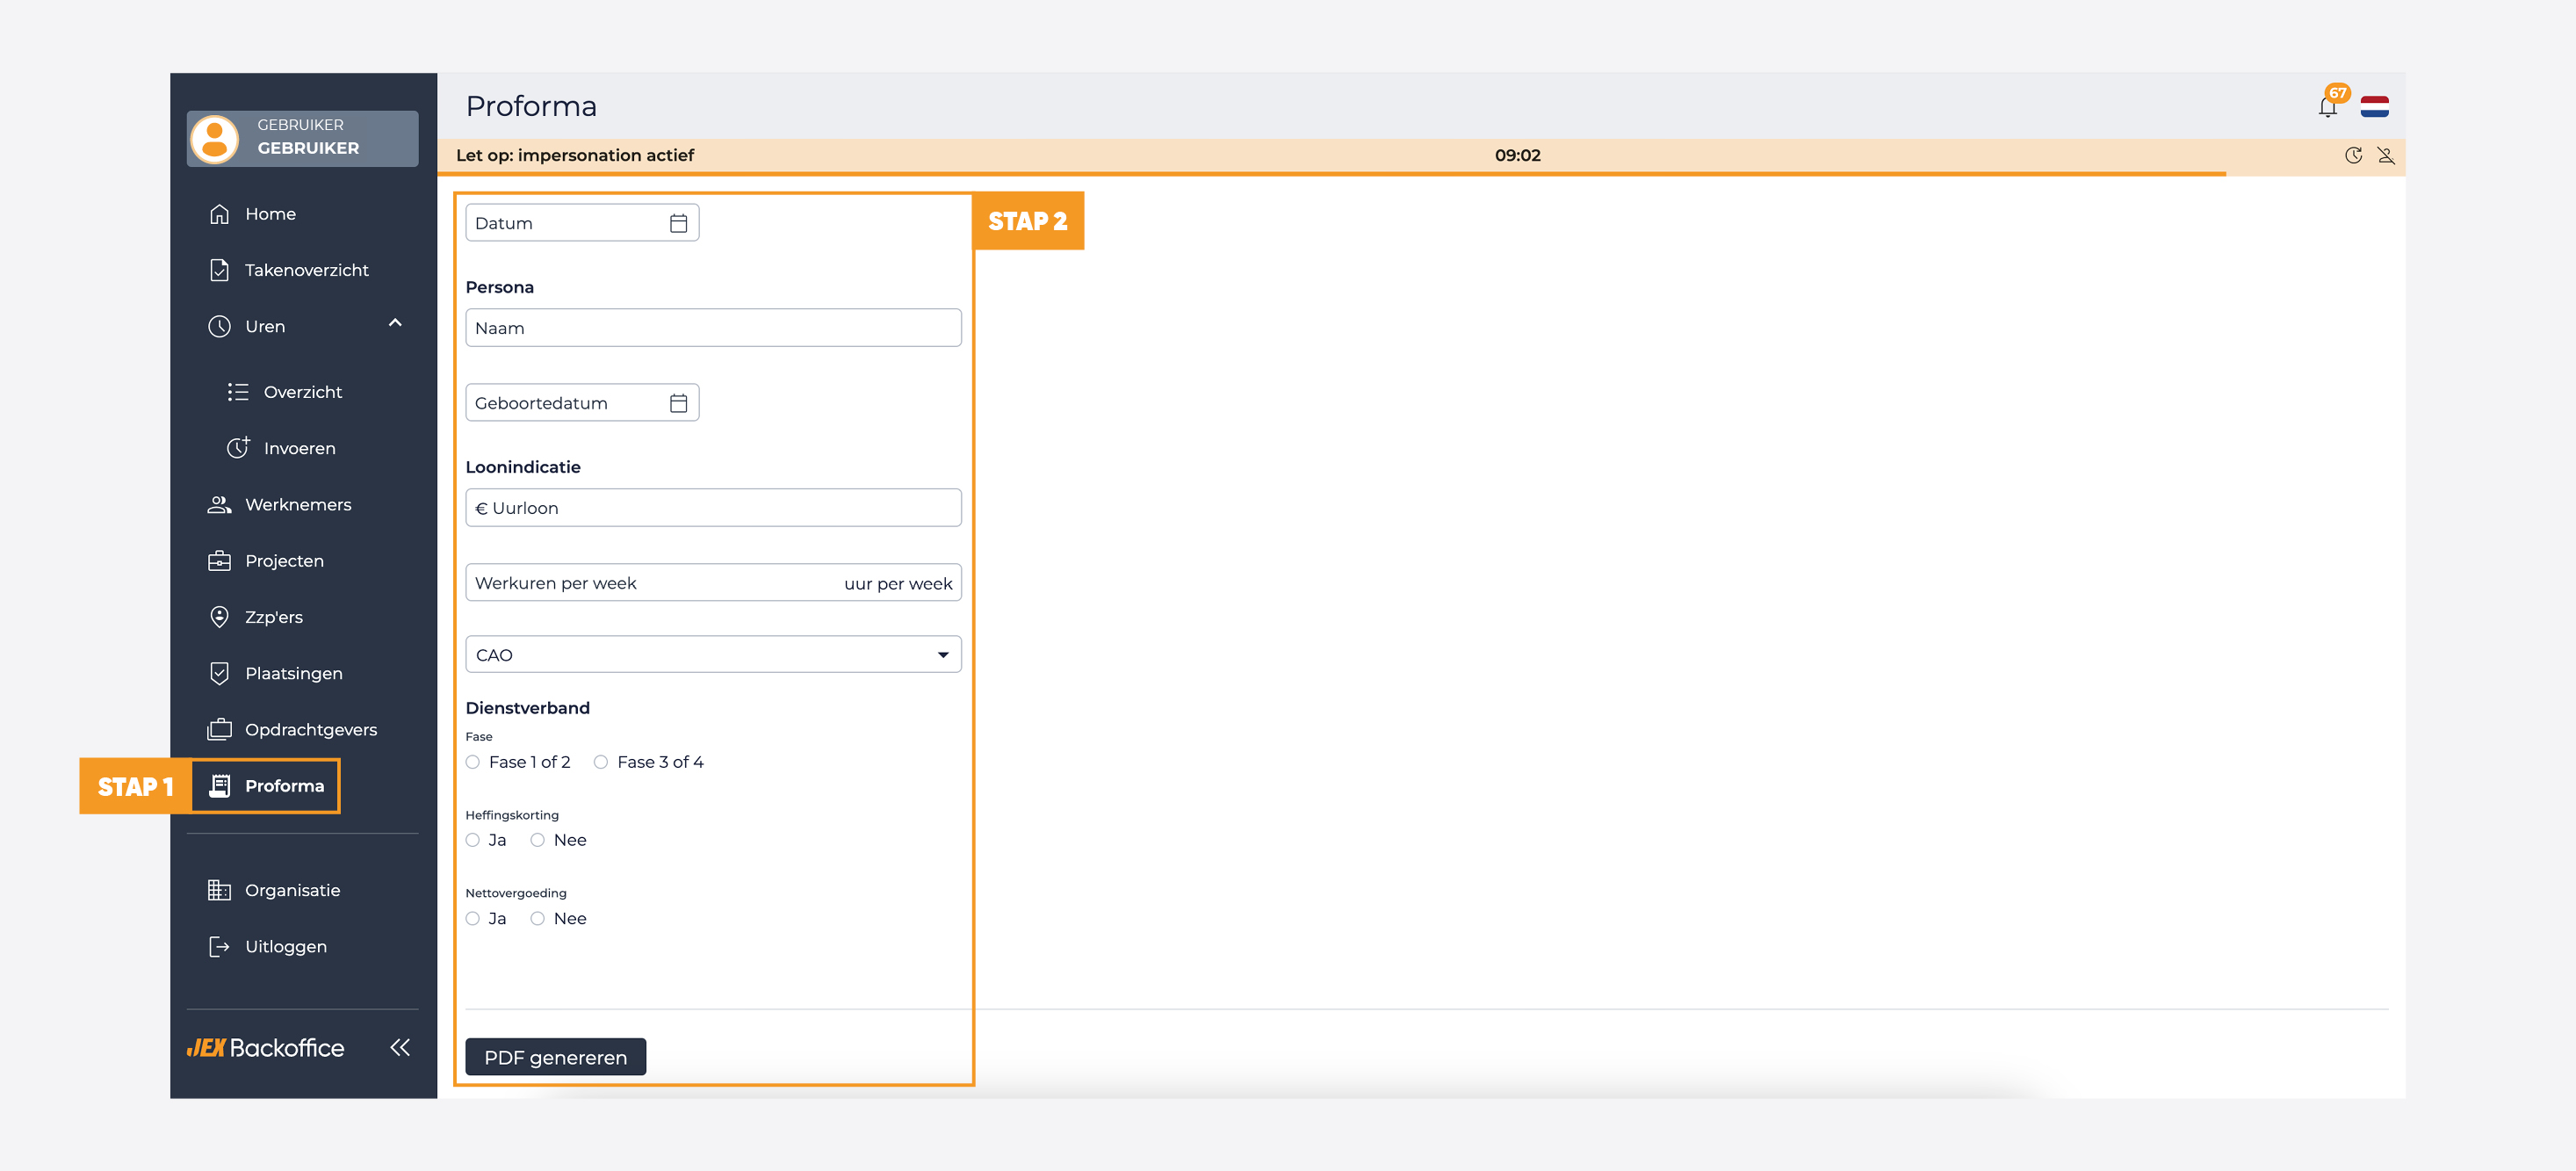Collapse the Uren submenu chevron

[x=395, y=323]
